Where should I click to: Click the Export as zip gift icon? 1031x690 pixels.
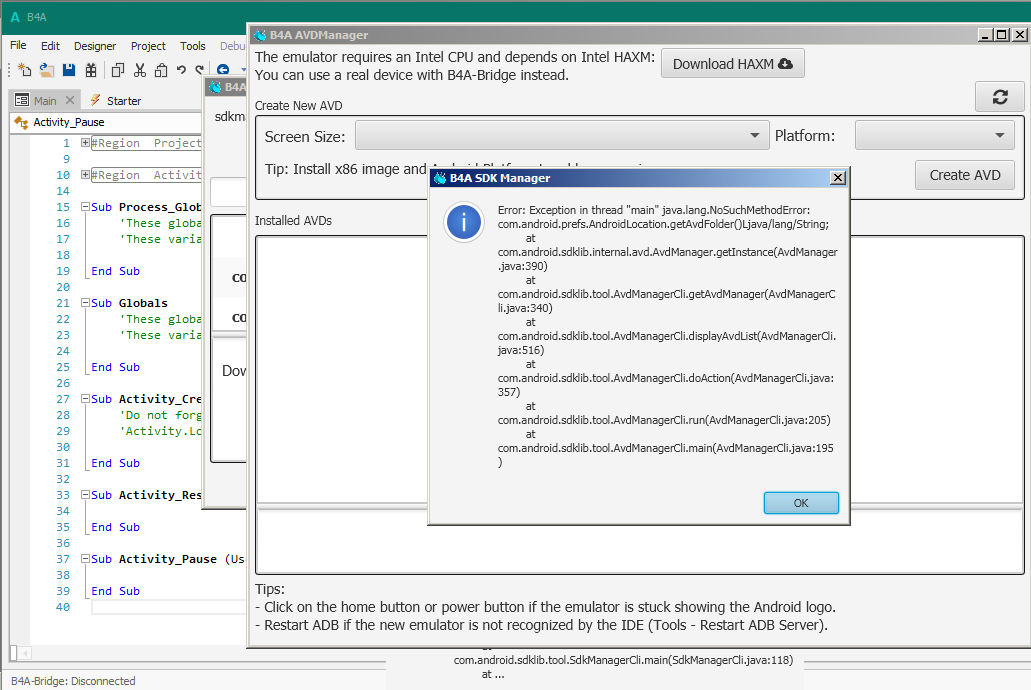(91, 69)
